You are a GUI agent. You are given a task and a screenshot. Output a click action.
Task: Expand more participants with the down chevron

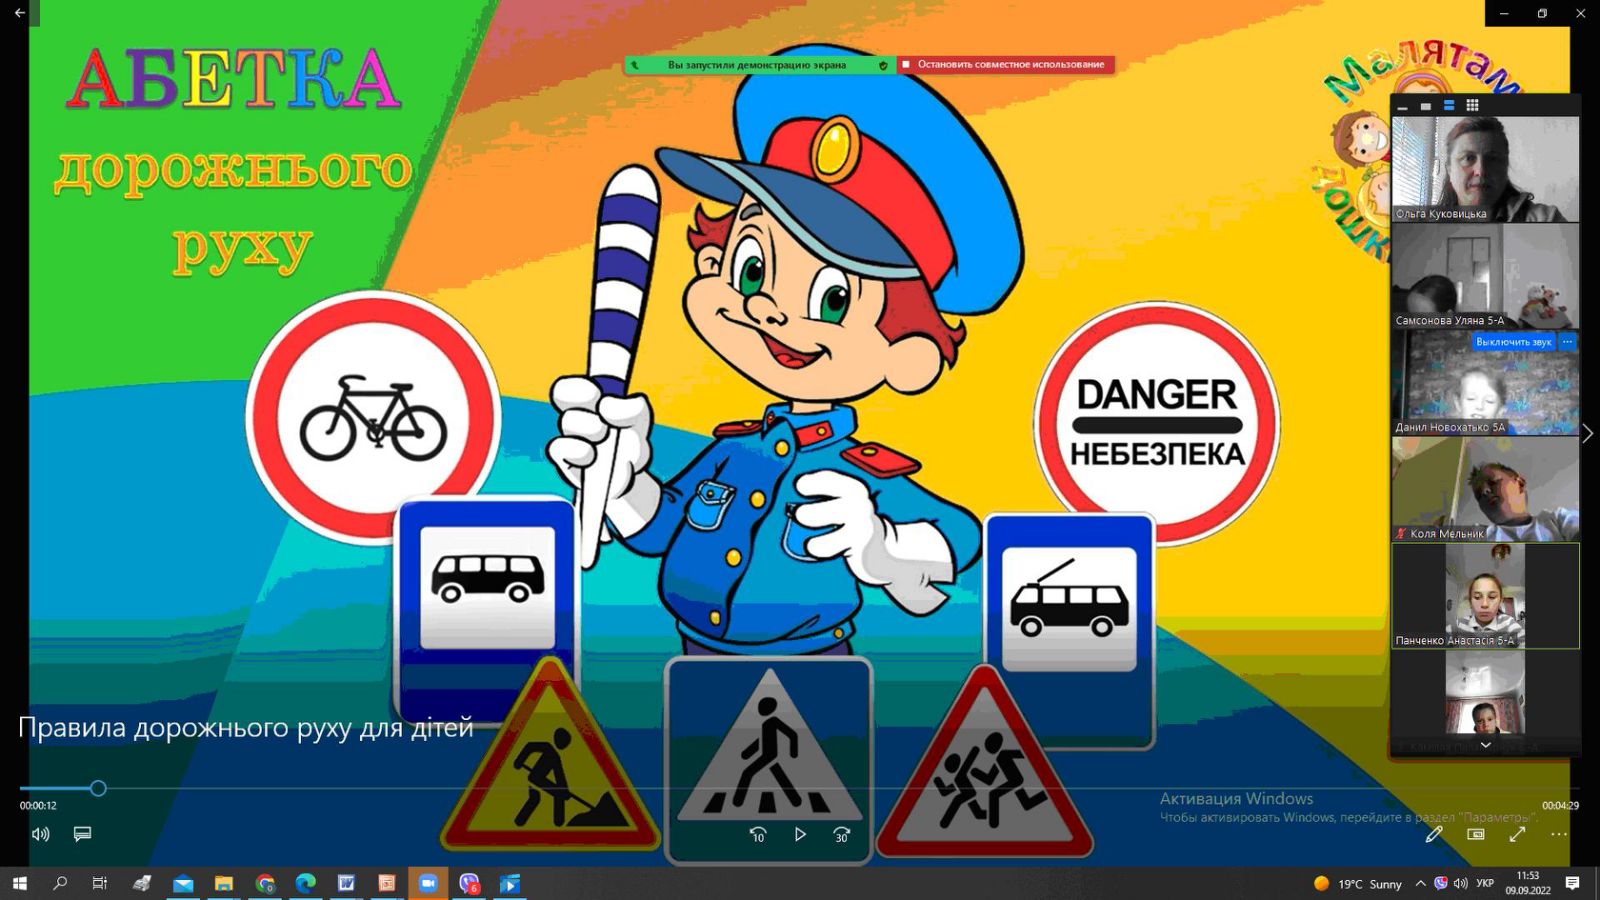tap(1486, 745)
